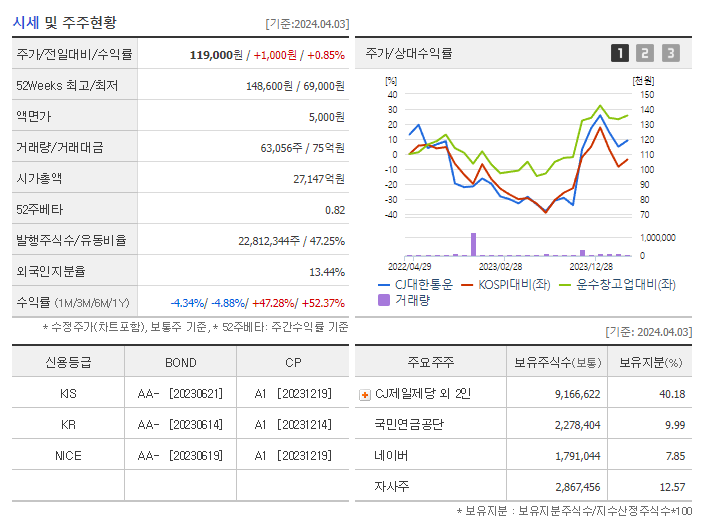Click the +52.37% one-year return
This screenshot has width=702, height=525.
pyautogui.click(x=323, y=303)
